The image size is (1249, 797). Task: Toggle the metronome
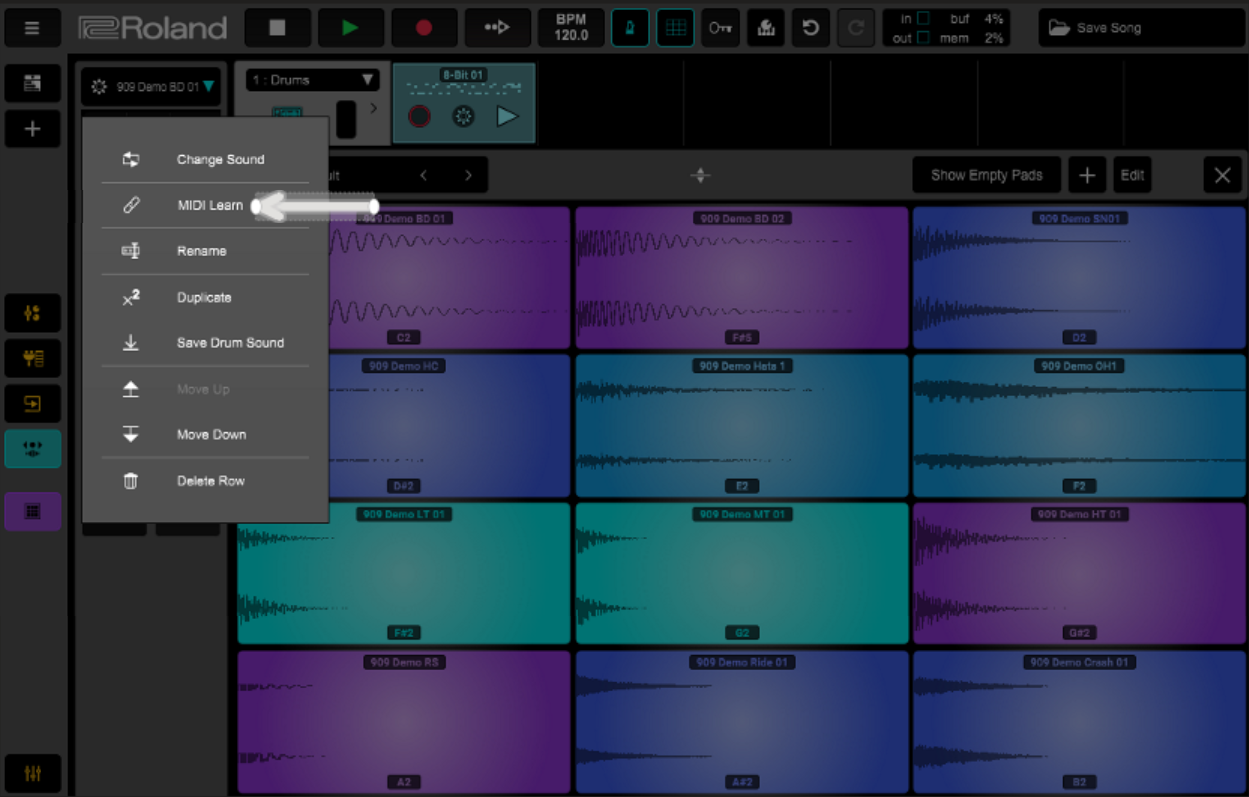630,28
